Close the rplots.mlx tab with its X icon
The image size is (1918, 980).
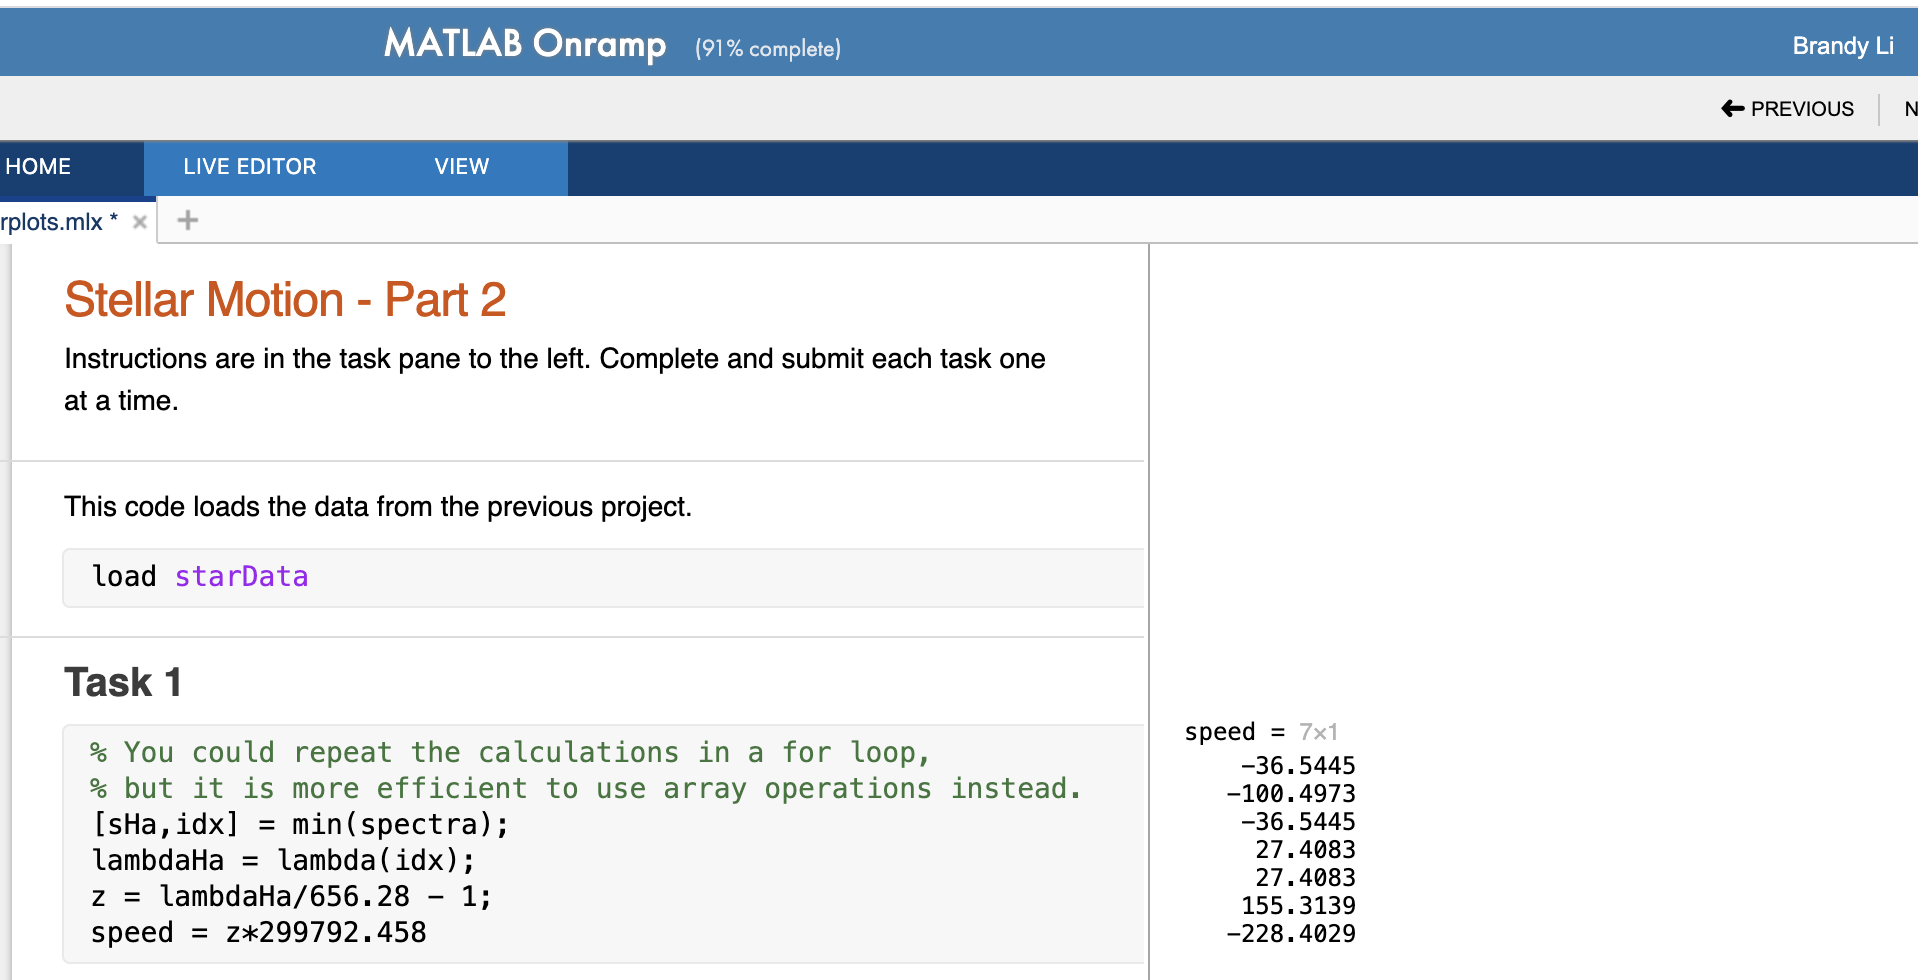click(139, 221)
